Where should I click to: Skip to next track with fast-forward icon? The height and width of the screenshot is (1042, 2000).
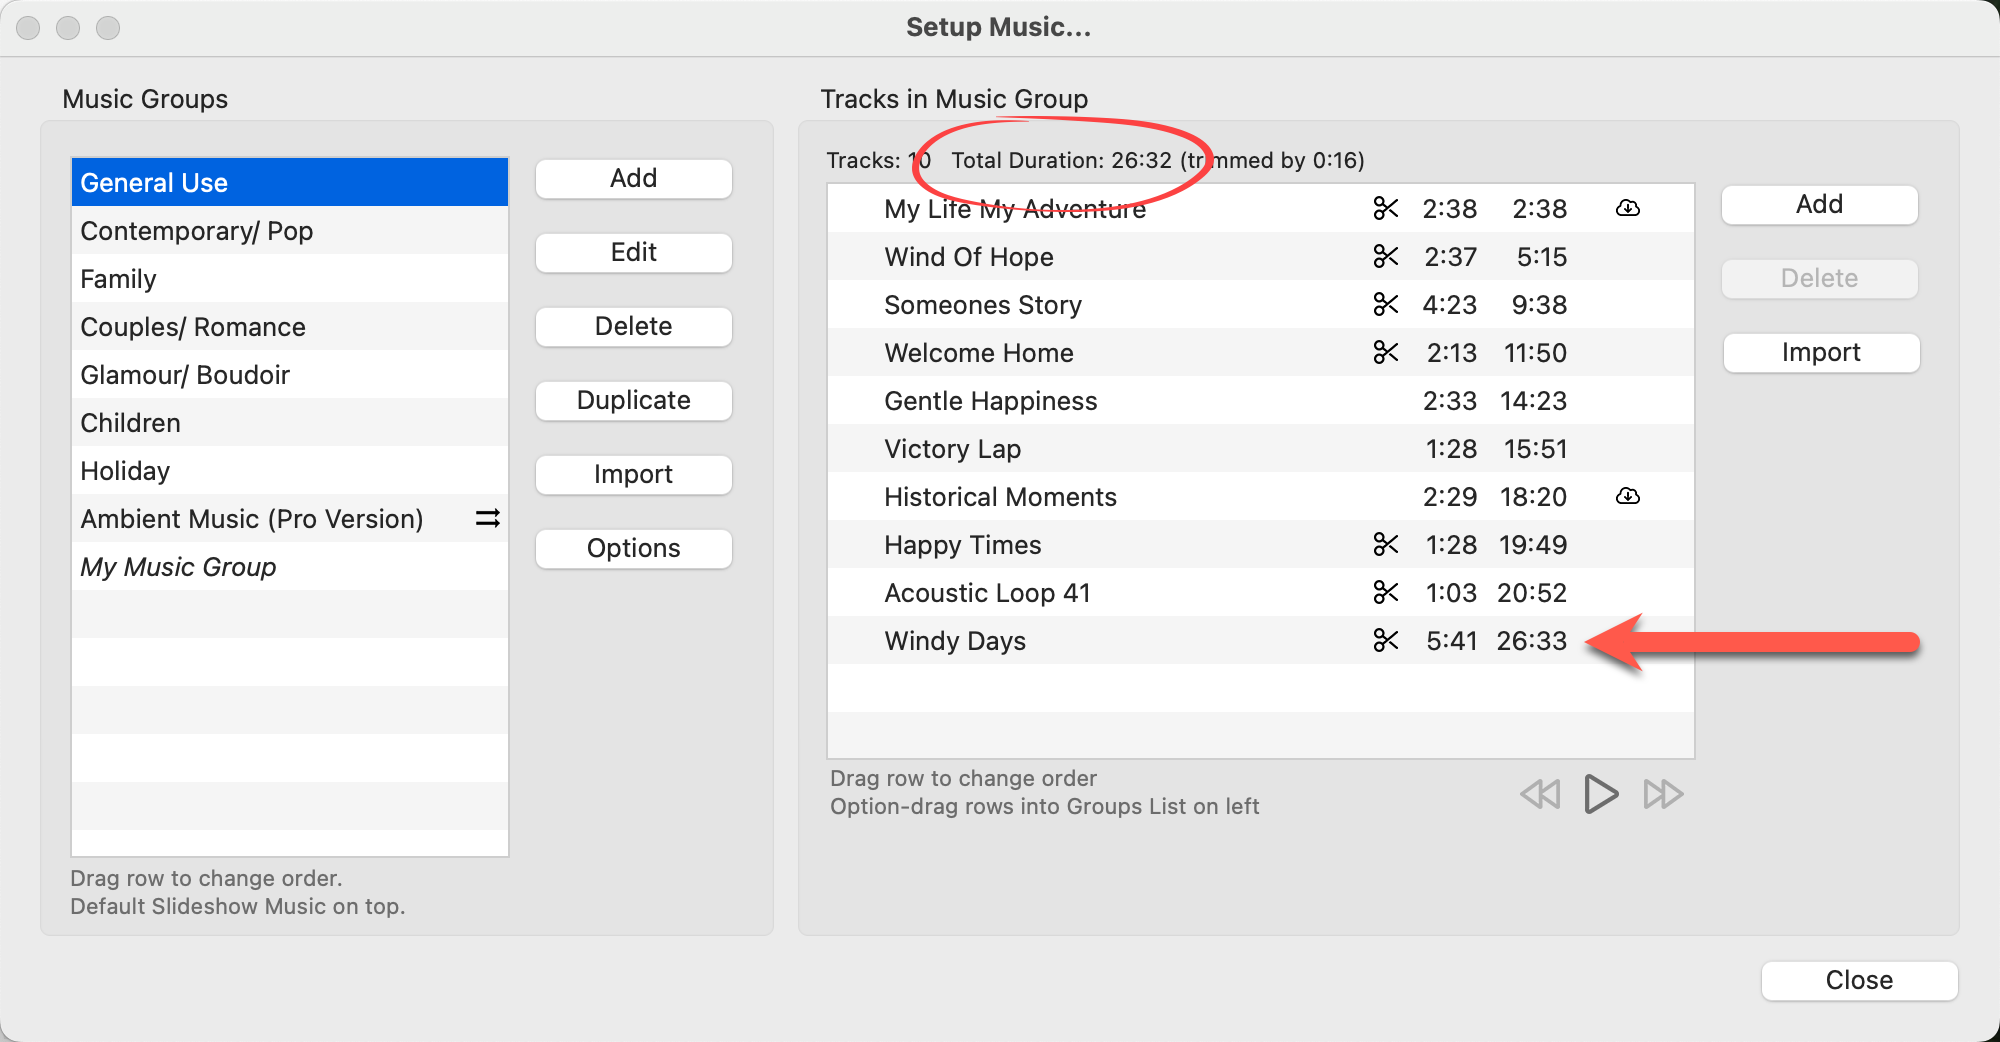[x=1663, y=795]
